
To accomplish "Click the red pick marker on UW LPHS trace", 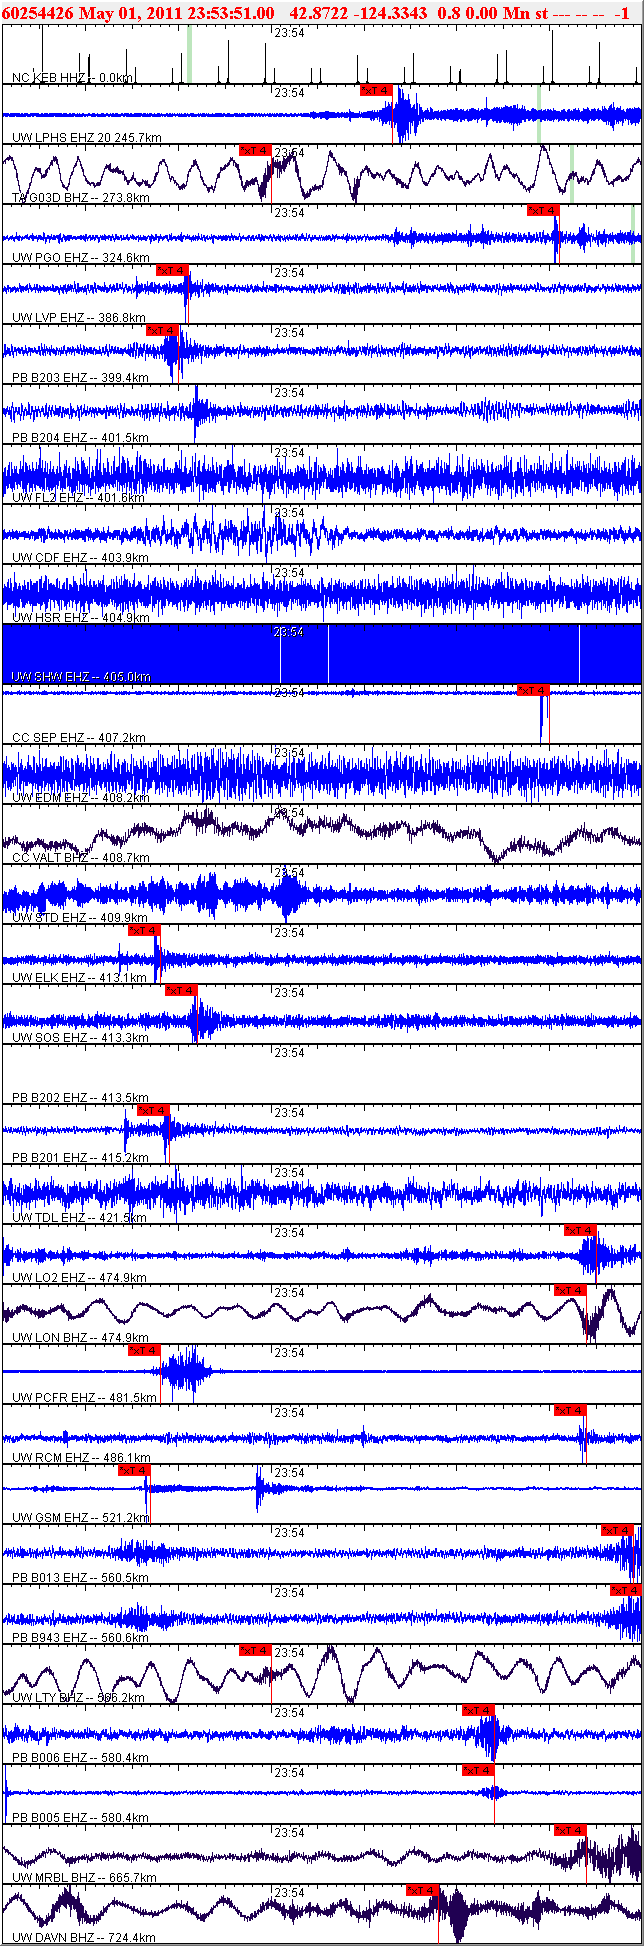I will [x=376, y=91].
